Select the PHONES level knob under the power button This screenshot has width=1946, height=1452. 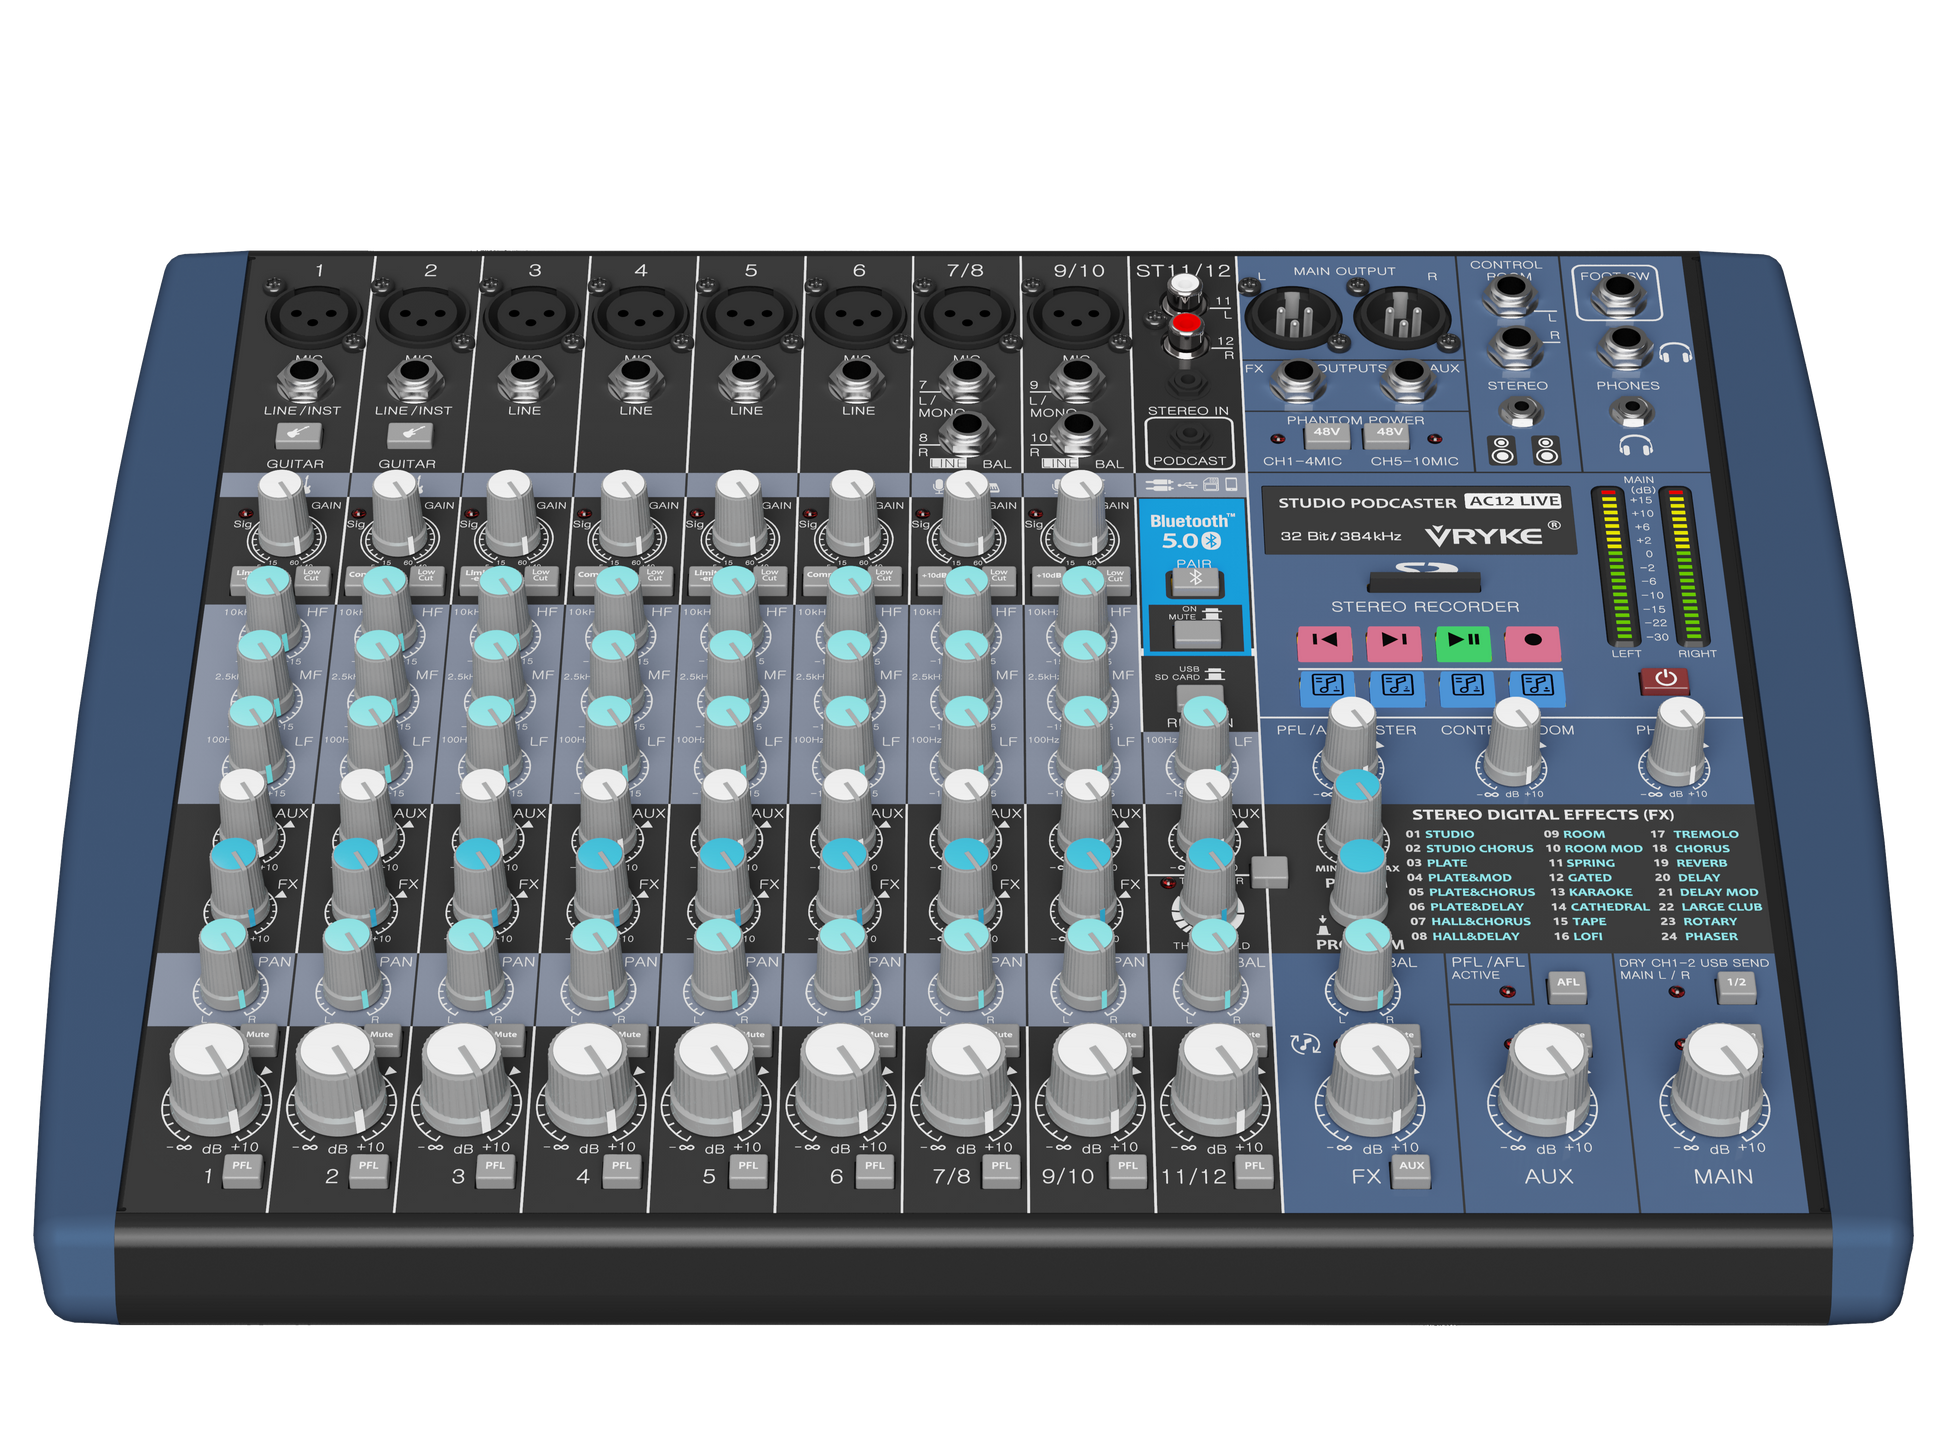[1676, 743]
